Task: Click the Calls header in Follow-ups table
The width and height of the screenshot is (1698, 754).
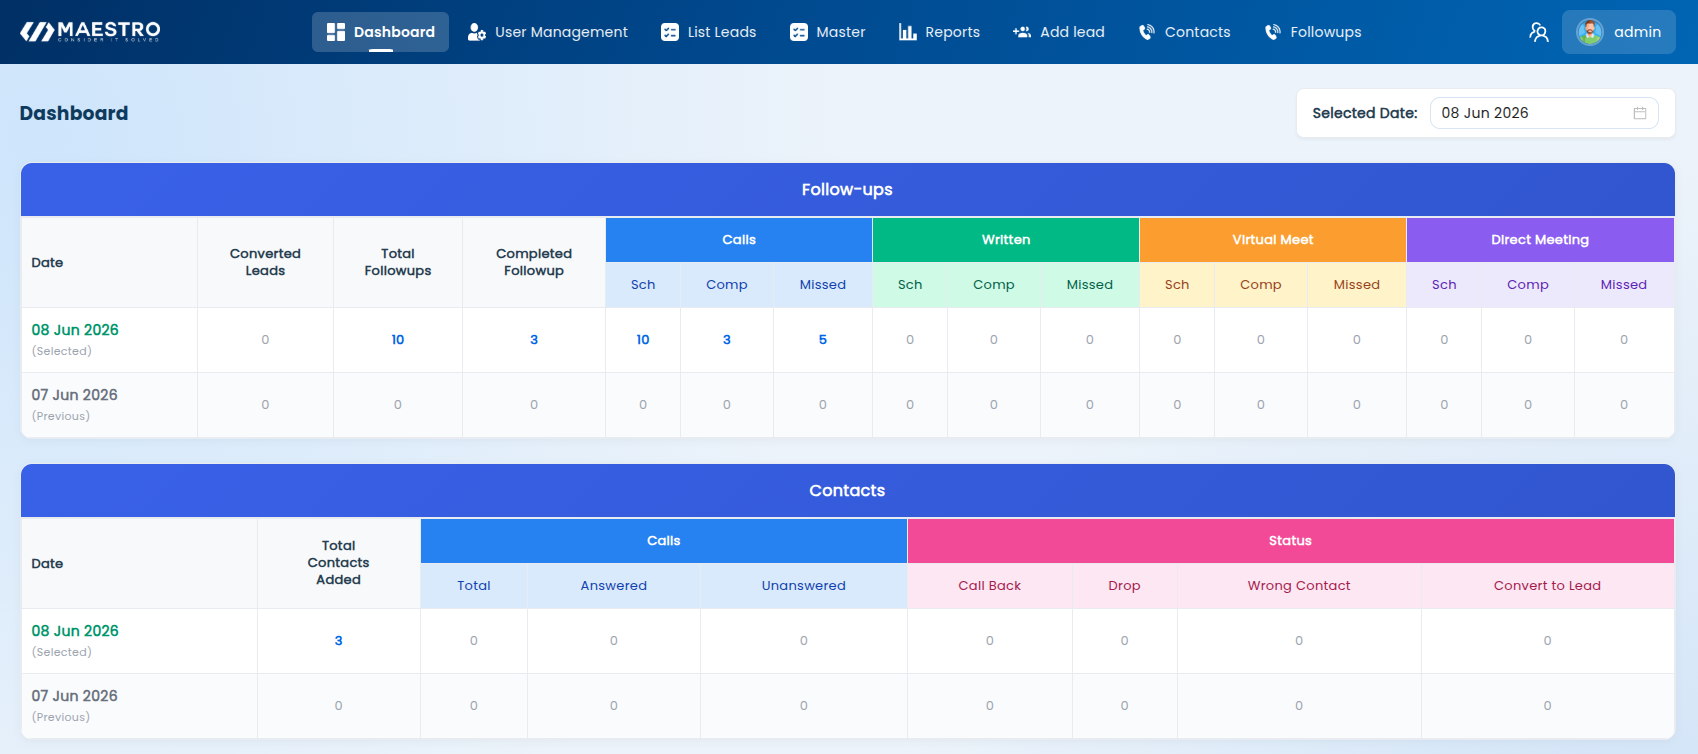Action: [x=739, y=240]
